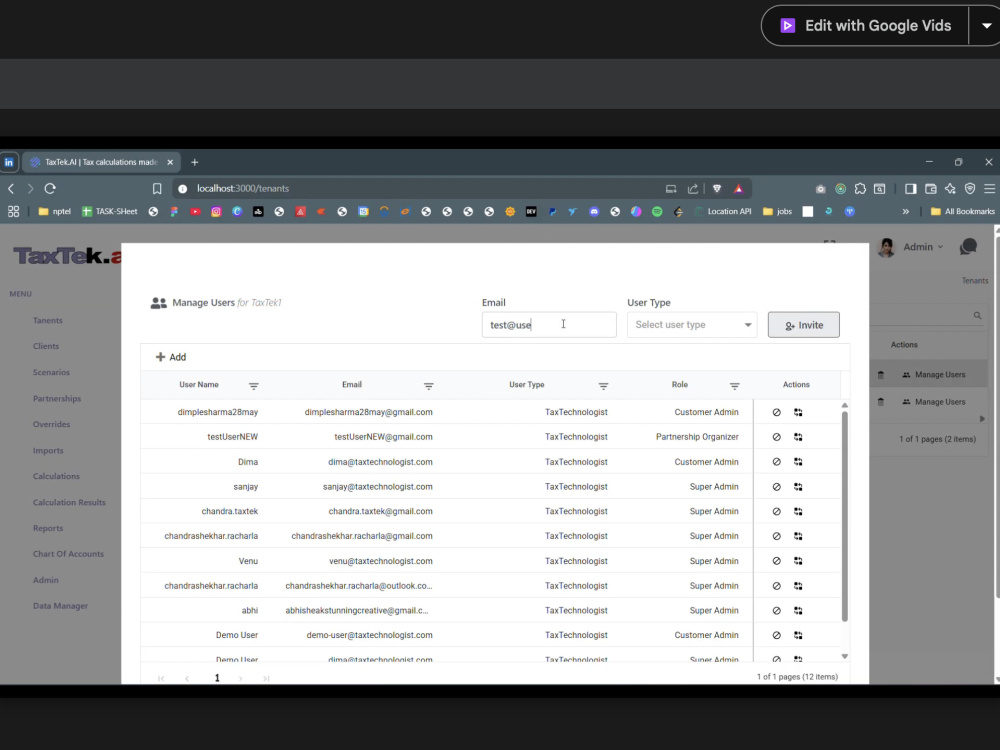The image size is (1000, 750).
Task: Go to Data Manager in the sidebar
Action: click(61, 606)
